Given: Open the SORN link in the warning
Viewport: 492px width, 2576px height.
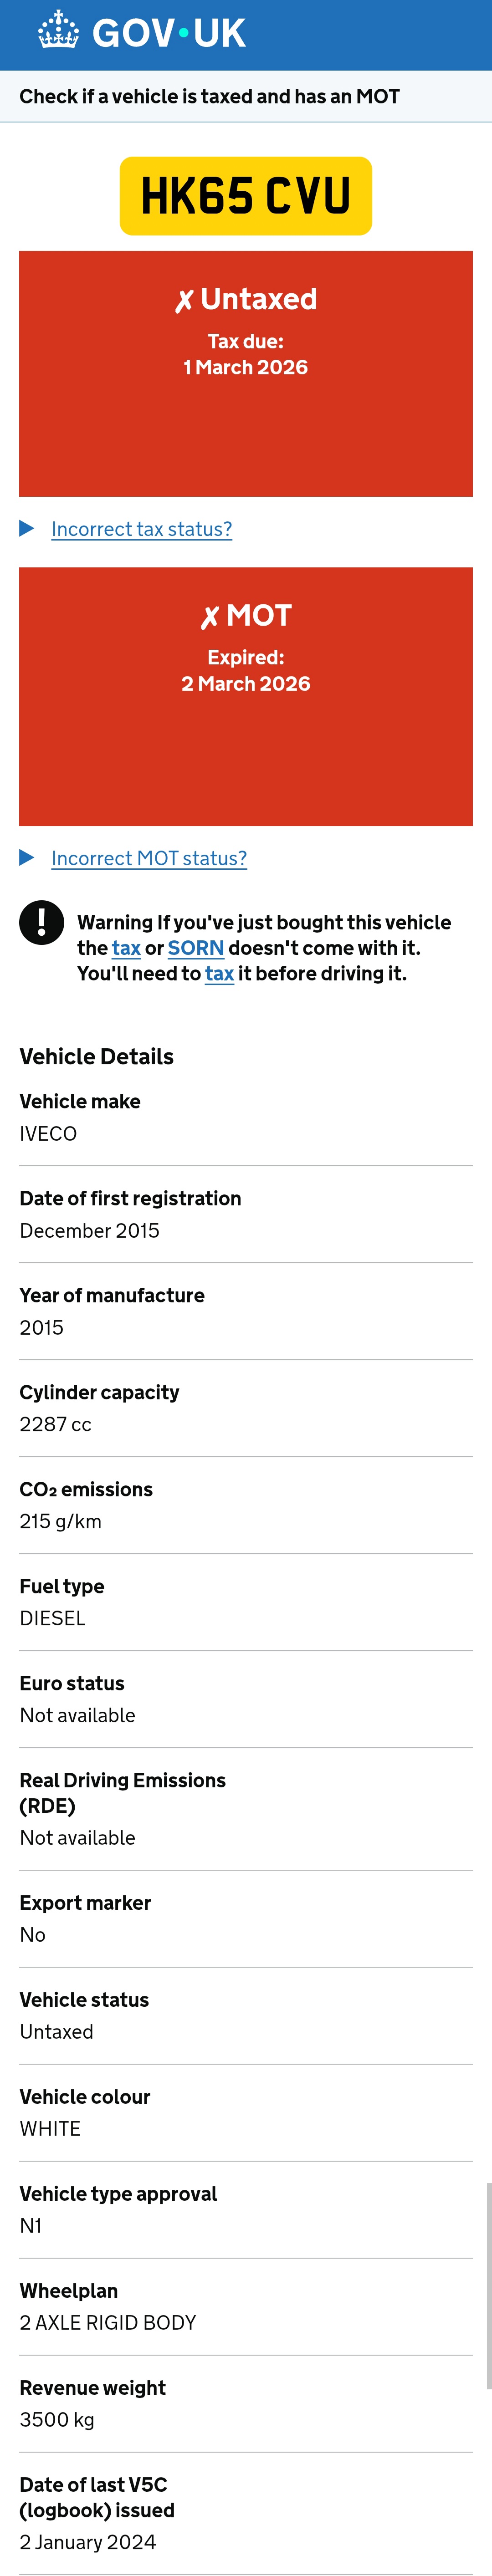Looking at the screenshot, I should 195,948.
